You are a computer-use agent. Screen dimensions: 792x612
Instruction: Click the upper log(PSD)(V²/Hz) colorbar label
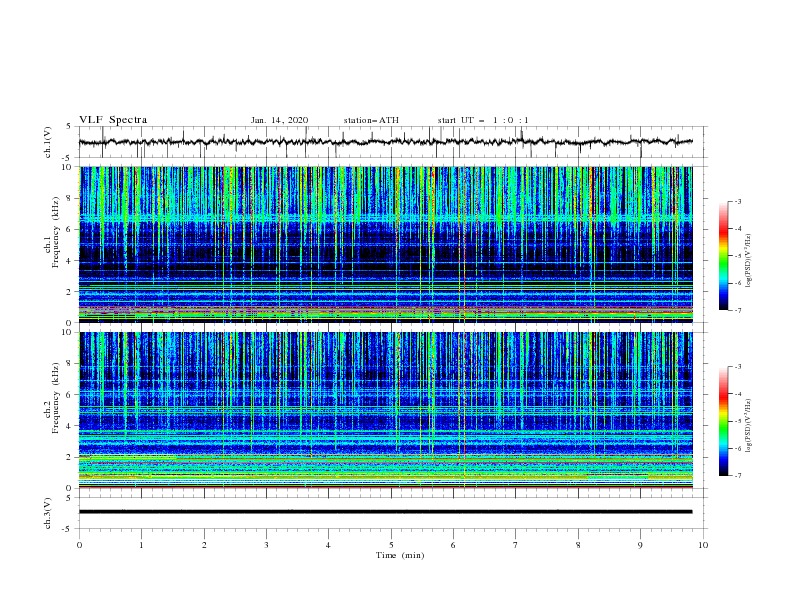coord(748,261)
